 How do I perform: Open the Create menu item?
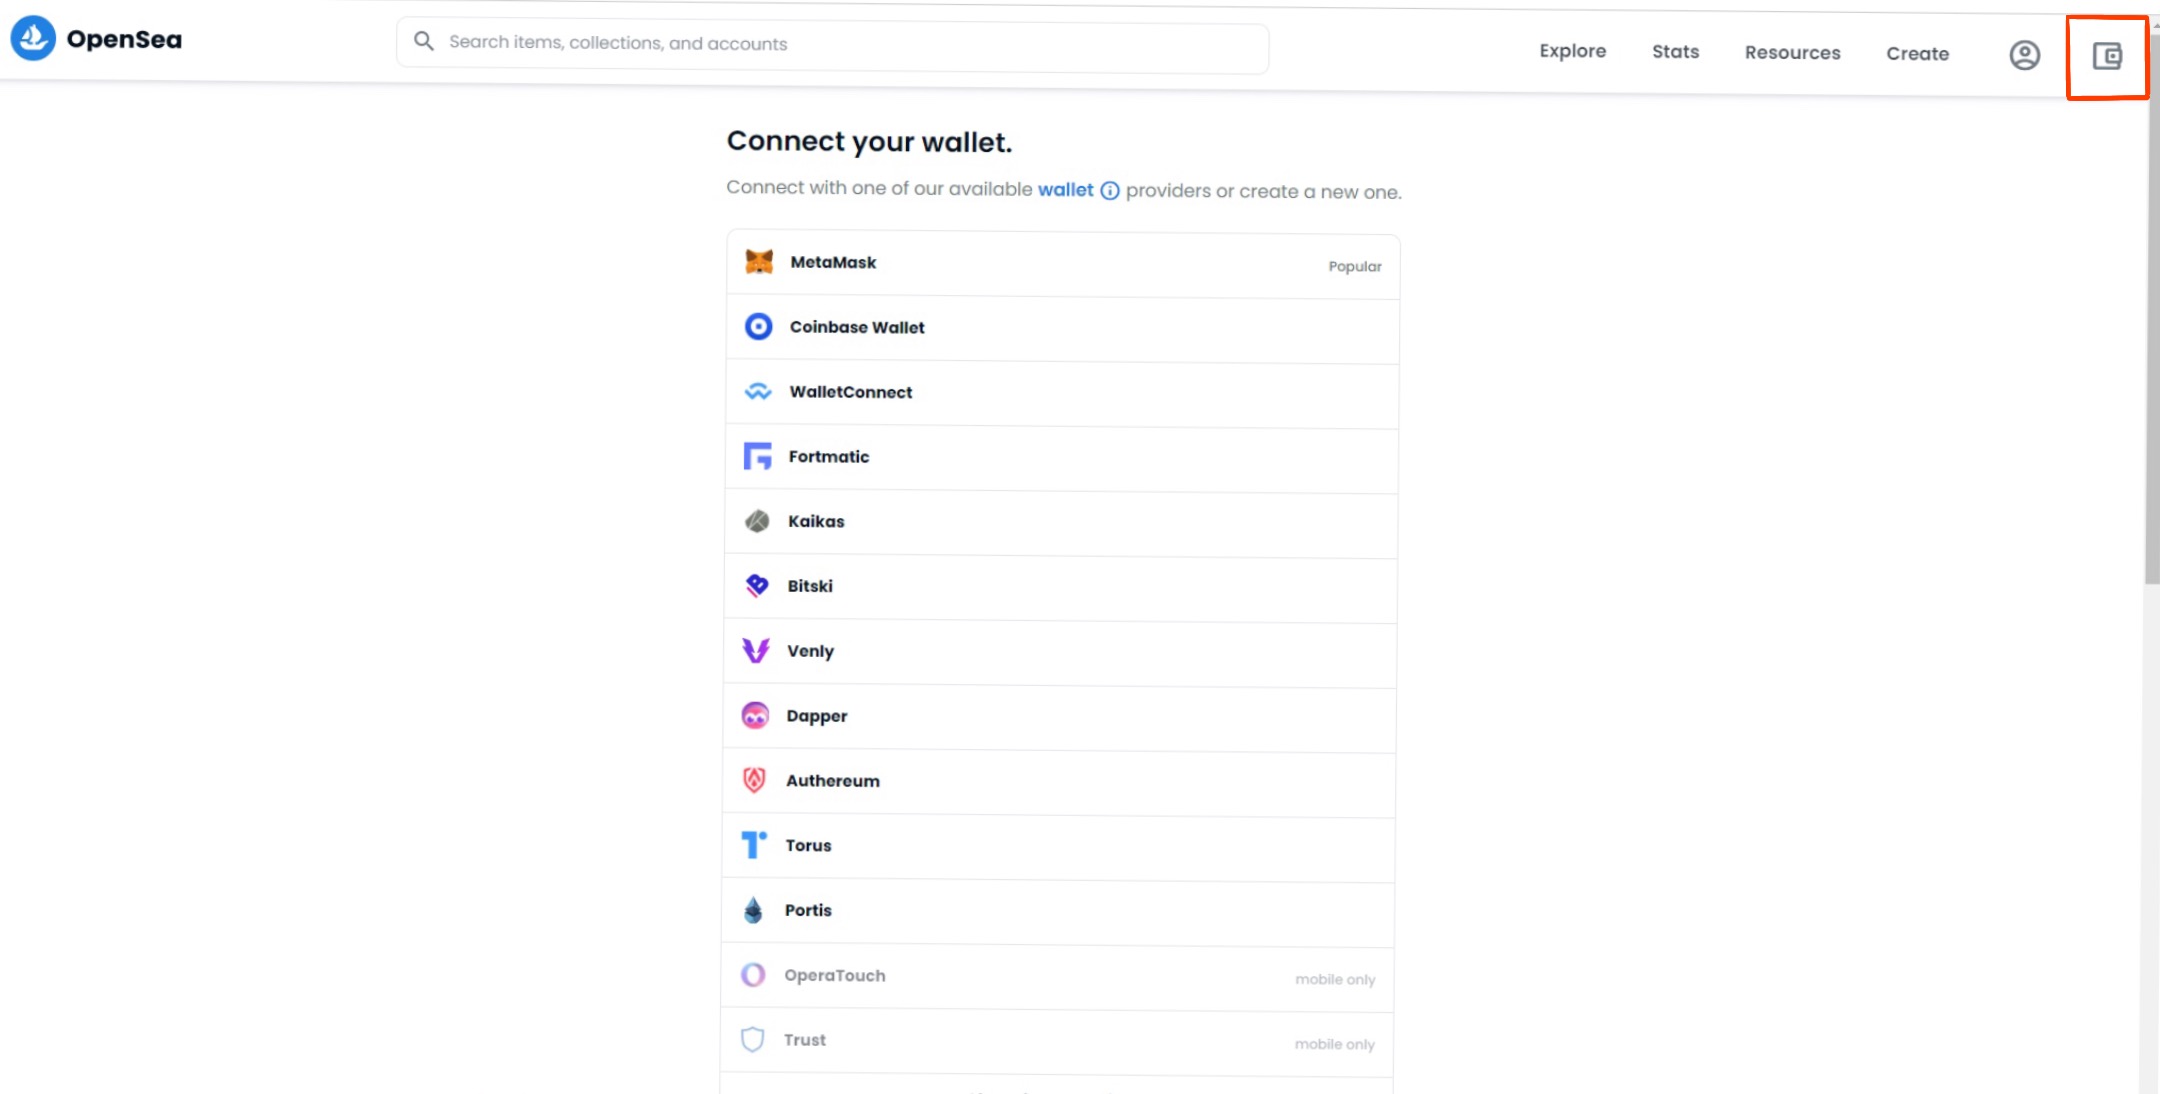pyautogui.click(x=1917, y=54)
